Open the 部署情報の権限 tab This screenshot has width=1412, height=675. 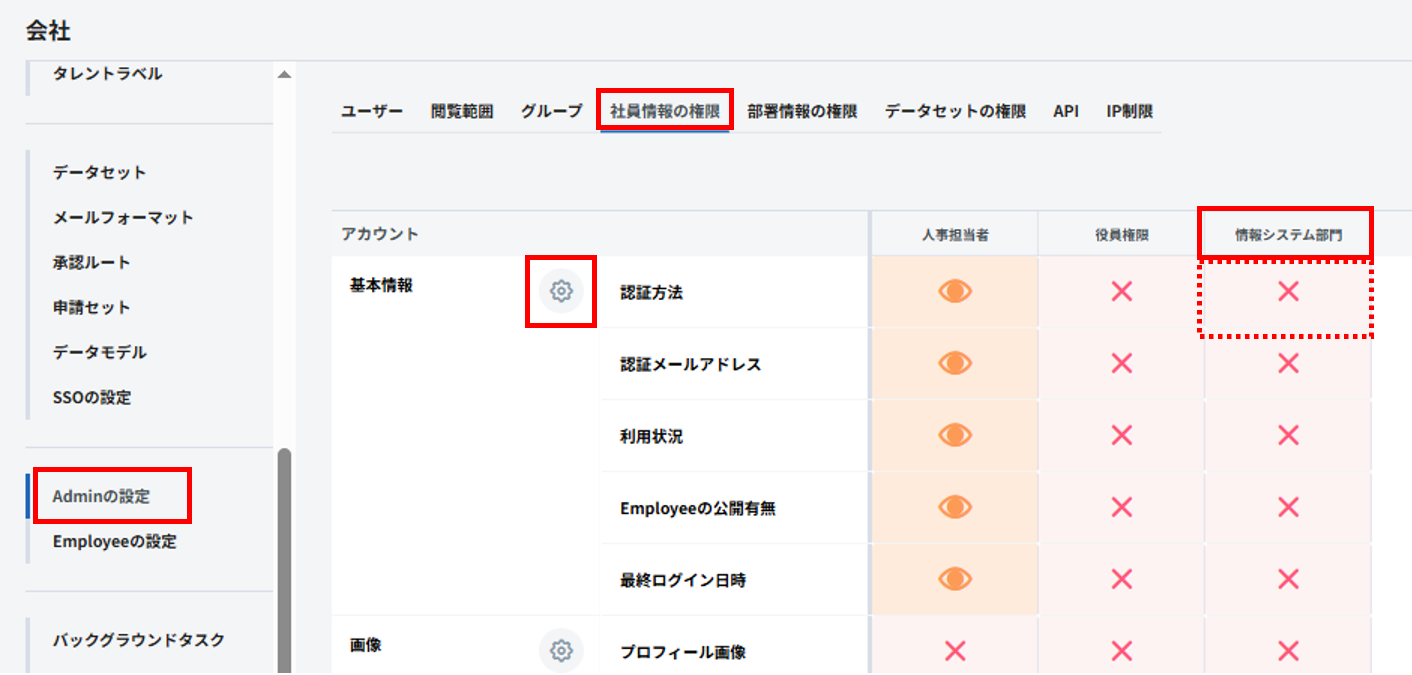pos(802,111)
